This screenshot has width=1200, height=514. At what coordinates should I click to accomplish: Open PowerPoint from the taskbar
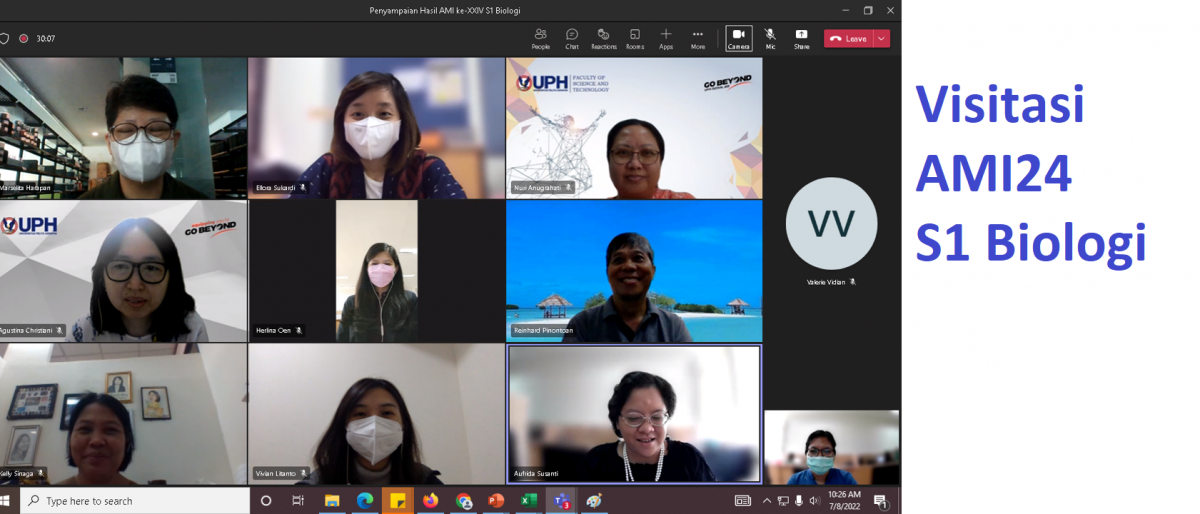496,500
